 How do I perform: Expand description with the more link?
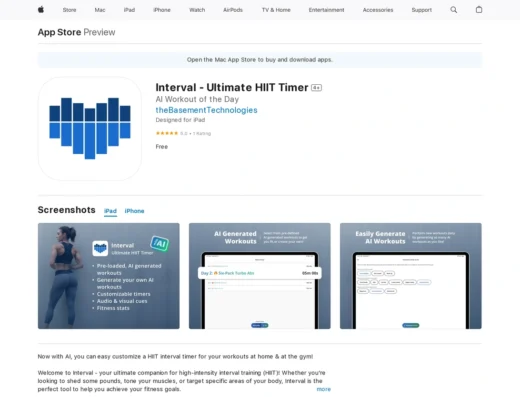tap(324, 389)
